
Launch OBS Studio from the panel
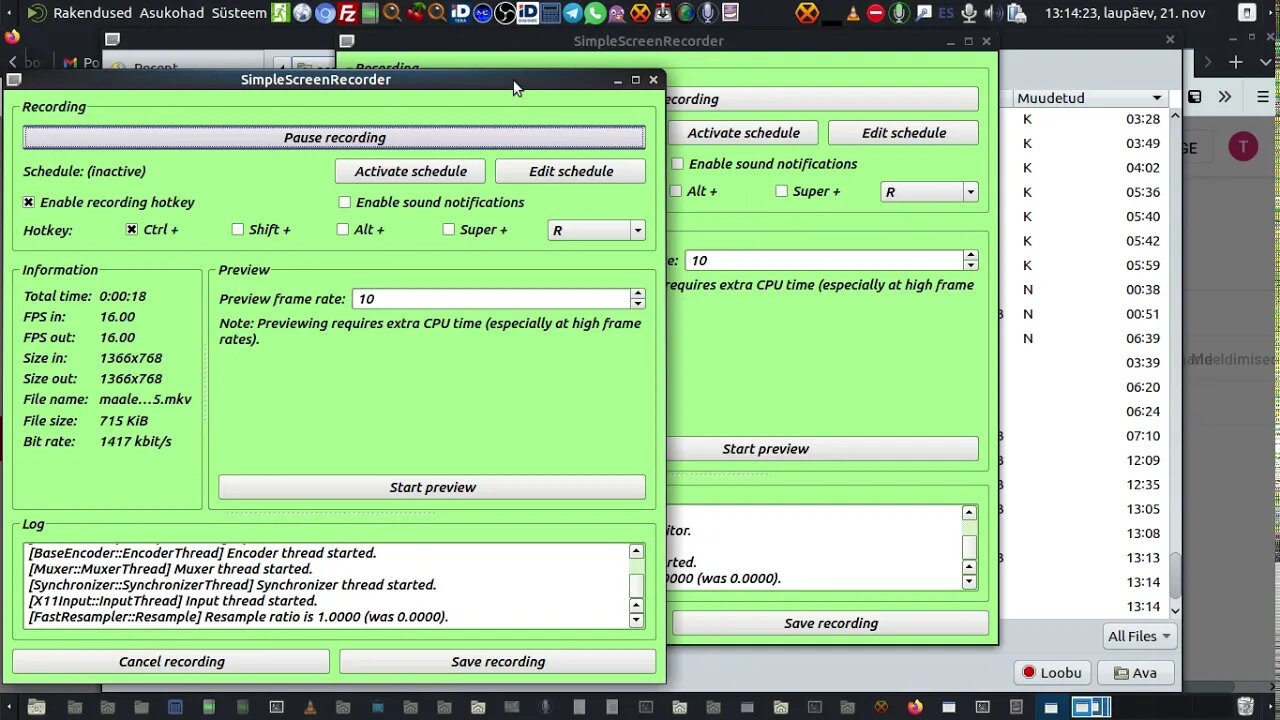tap(505, 13)
